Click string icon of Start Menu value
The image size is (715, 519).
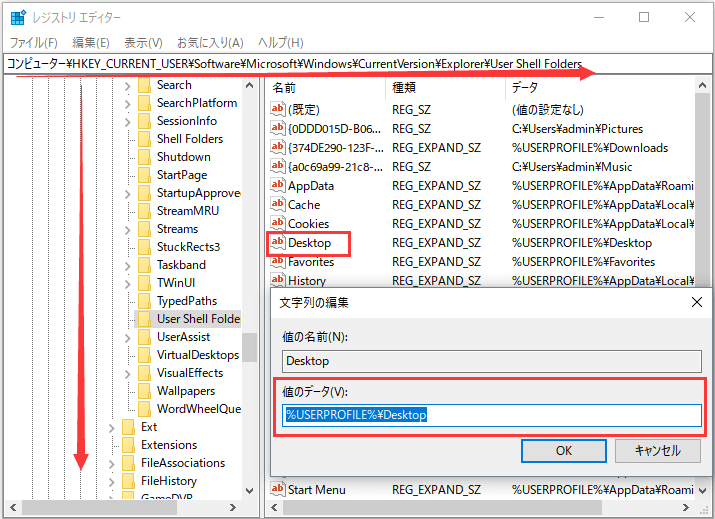click(x=277, y=489)
